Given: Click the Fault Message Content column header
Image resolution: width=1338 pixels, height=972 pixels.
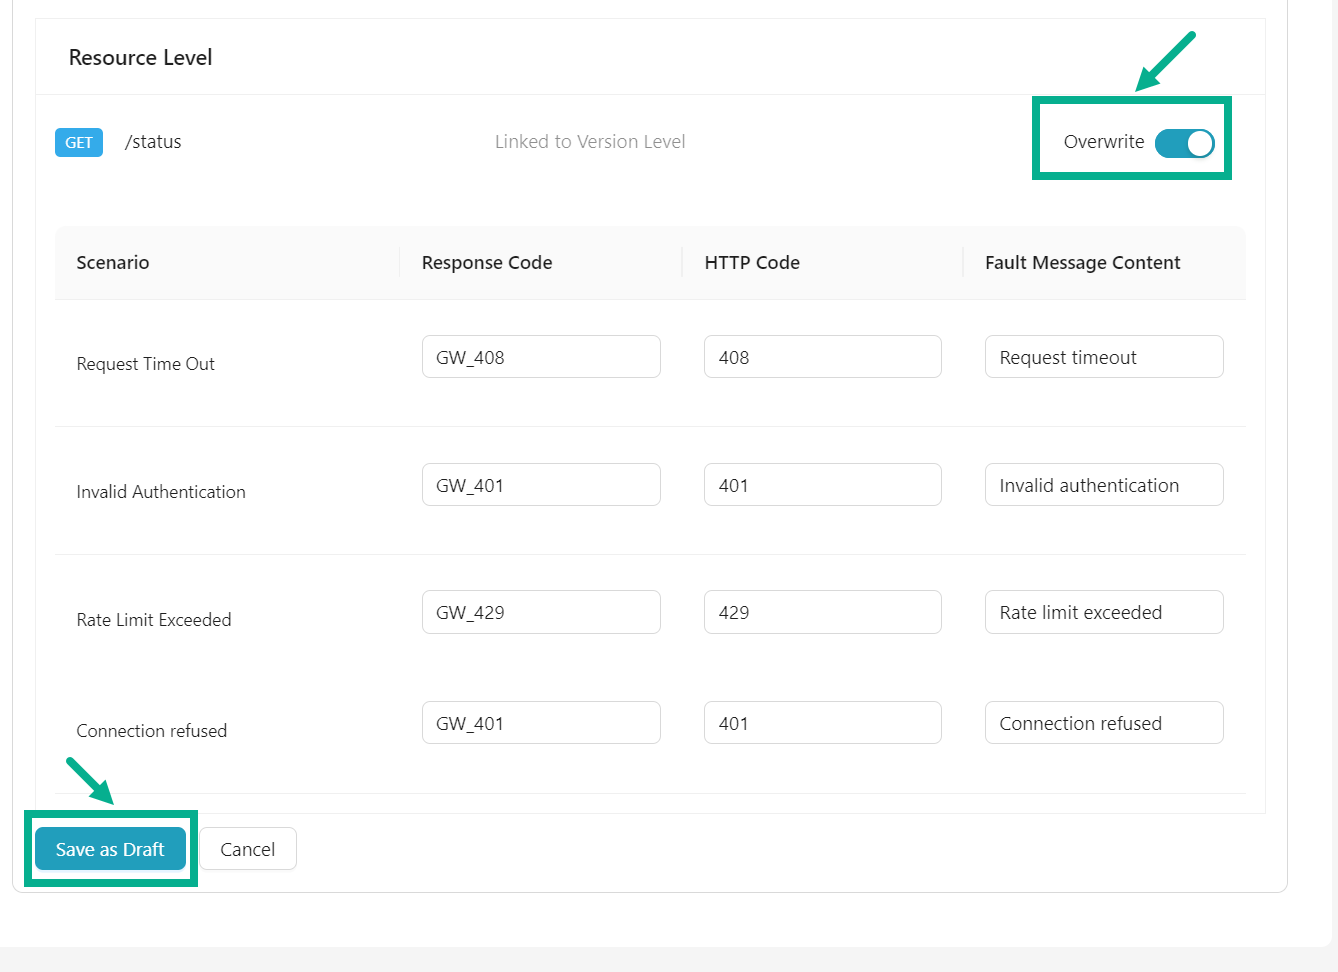Looking at the screenshot, I should click(1082, 263).
